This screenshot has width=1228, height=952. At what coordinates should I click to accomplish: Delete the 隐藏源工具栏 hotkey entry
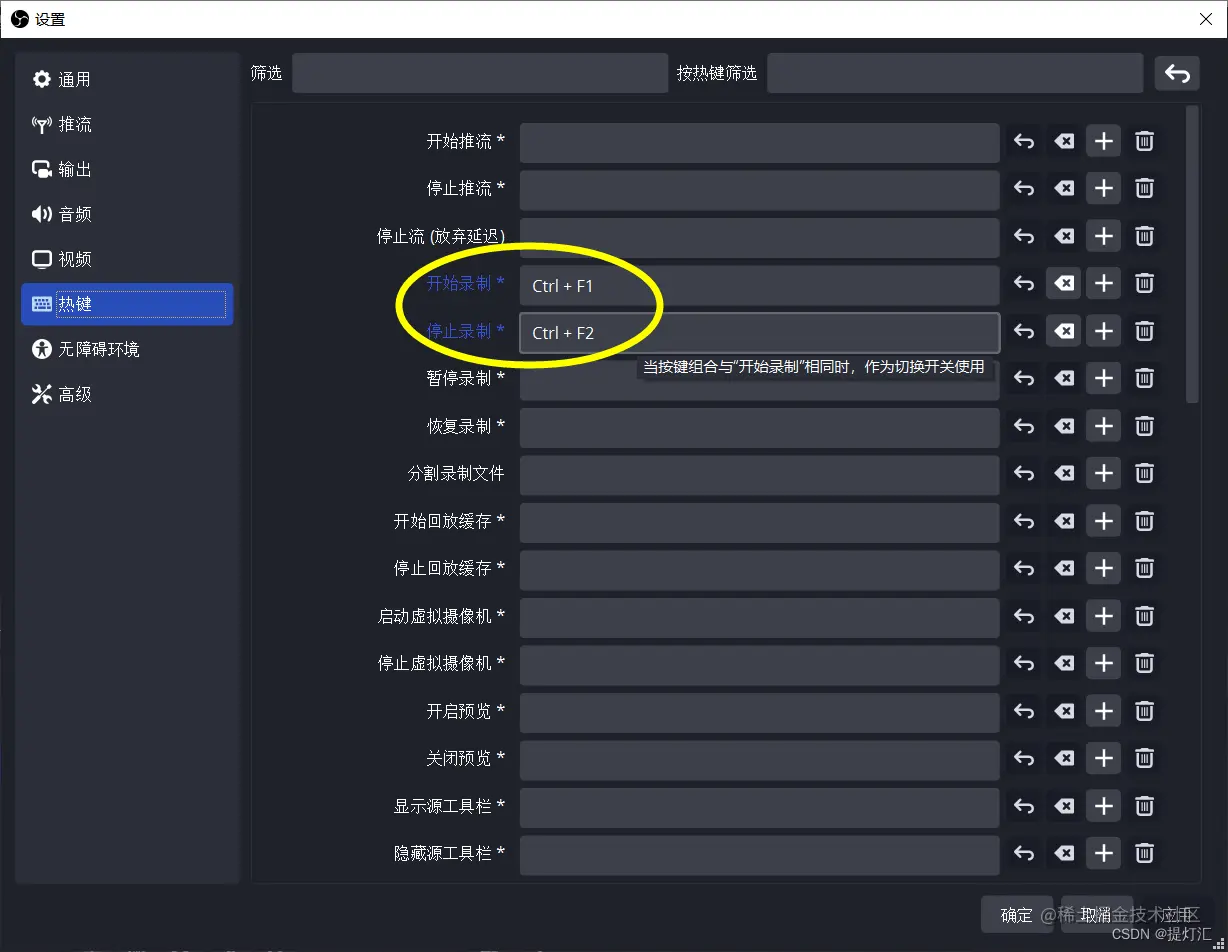coord(1145,853)
